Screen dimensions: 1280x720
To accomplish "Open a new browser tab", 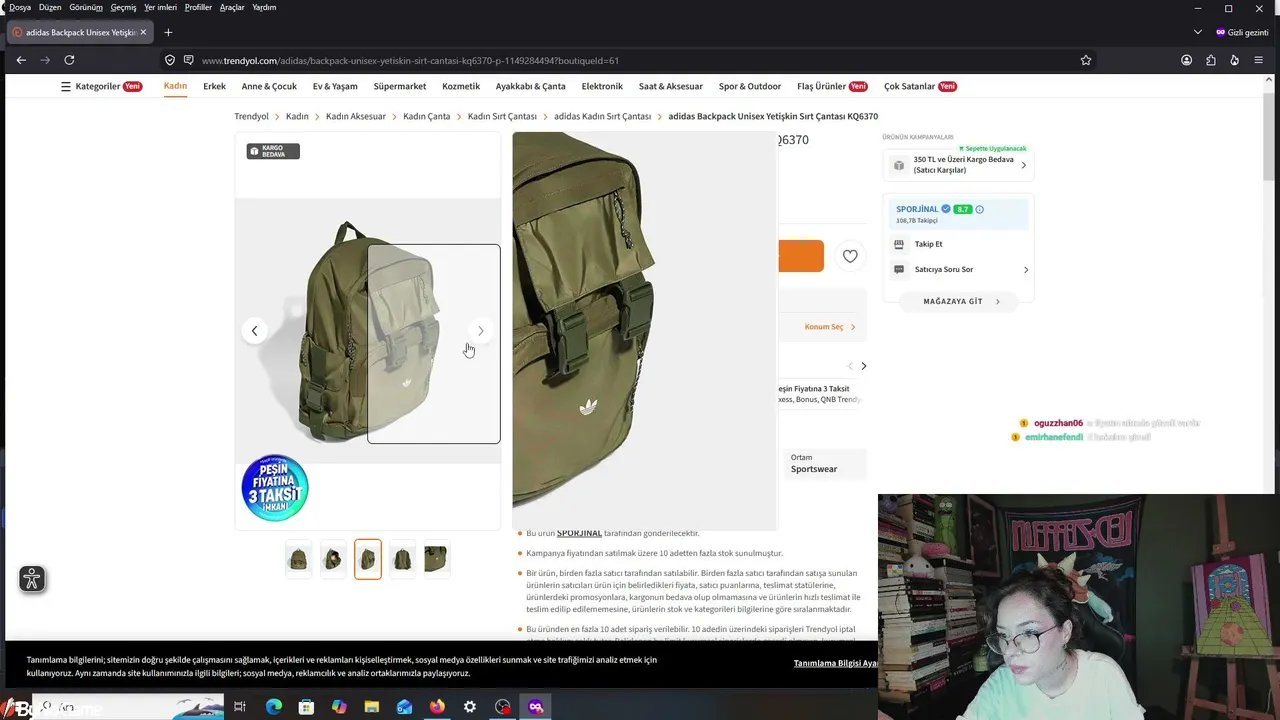I will [x=168, y=32].
